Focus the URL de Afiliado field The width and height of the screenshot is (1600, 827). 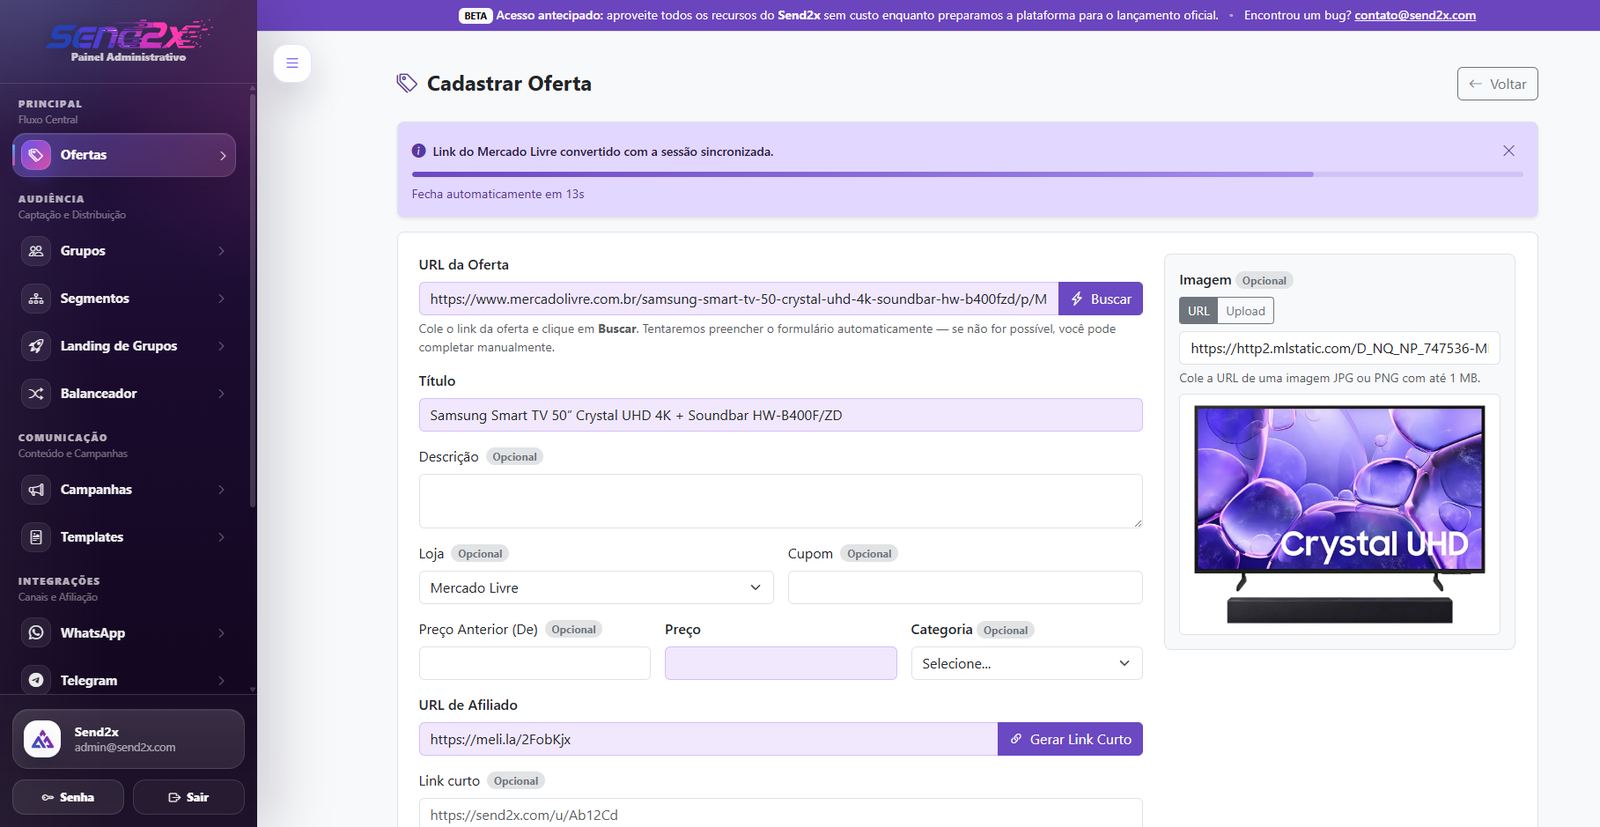pos(708,739)
